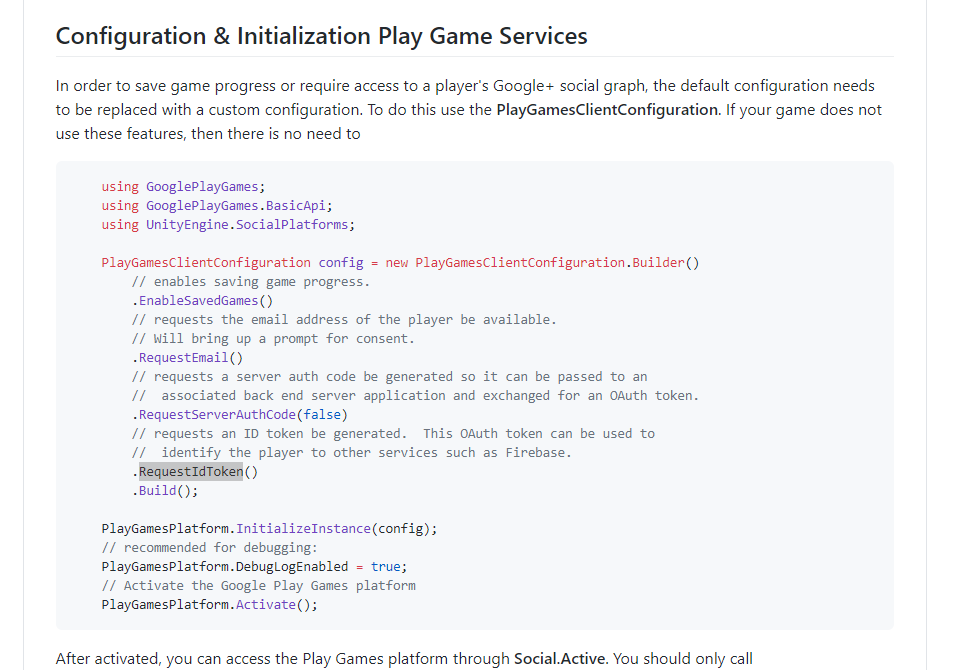Click the '// identify the player' comment line
This screenshot has height=670, width=953.
tap(351, 452)
